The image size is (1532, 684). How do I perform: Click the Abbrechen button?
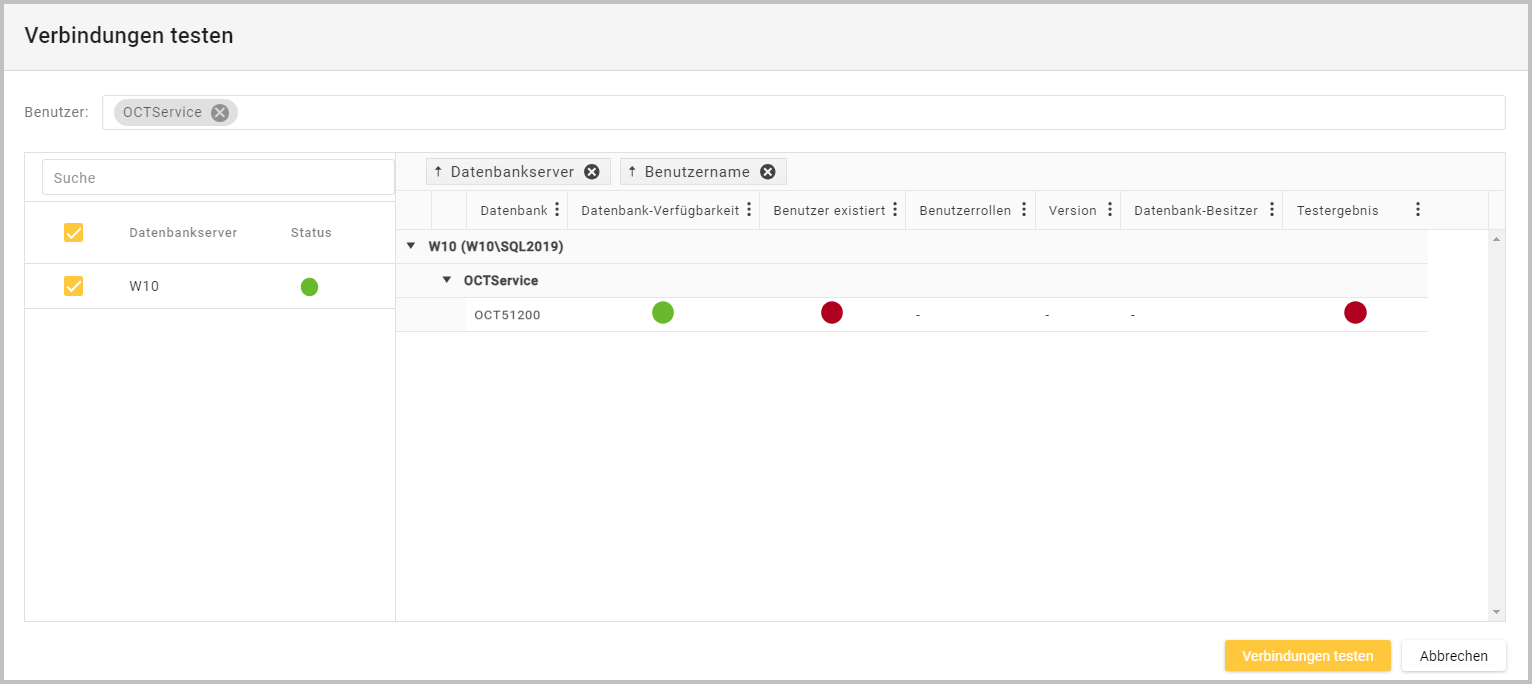(1453, 656)
